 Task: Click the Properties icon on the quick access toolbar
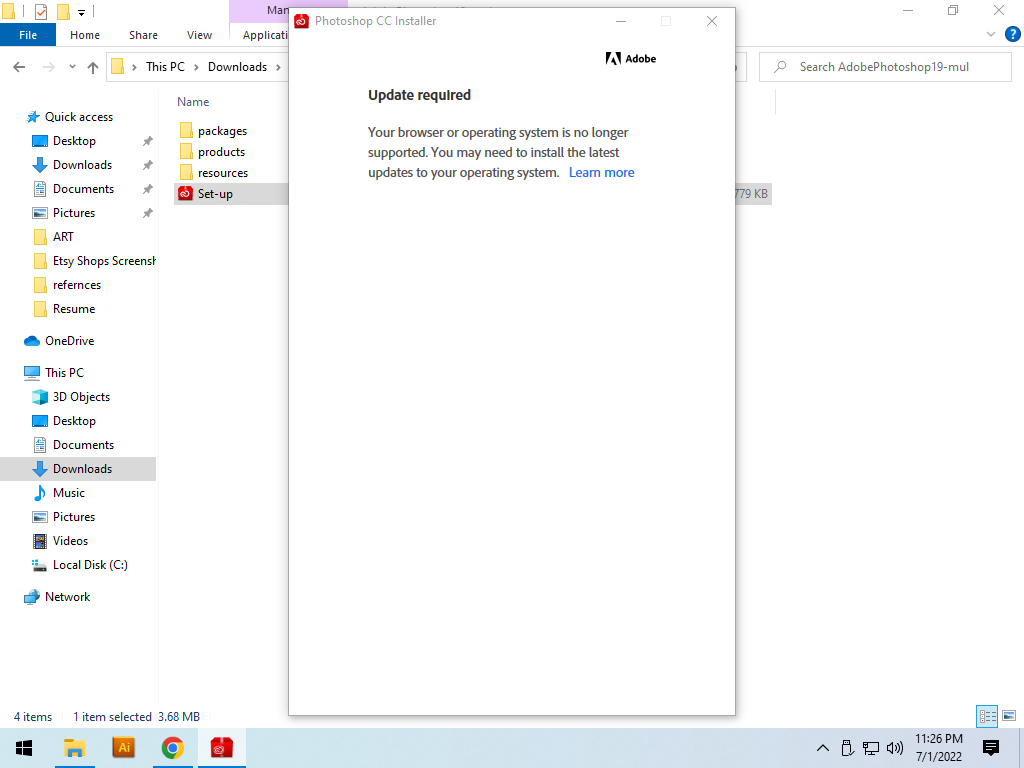click(x=40, y=11)
